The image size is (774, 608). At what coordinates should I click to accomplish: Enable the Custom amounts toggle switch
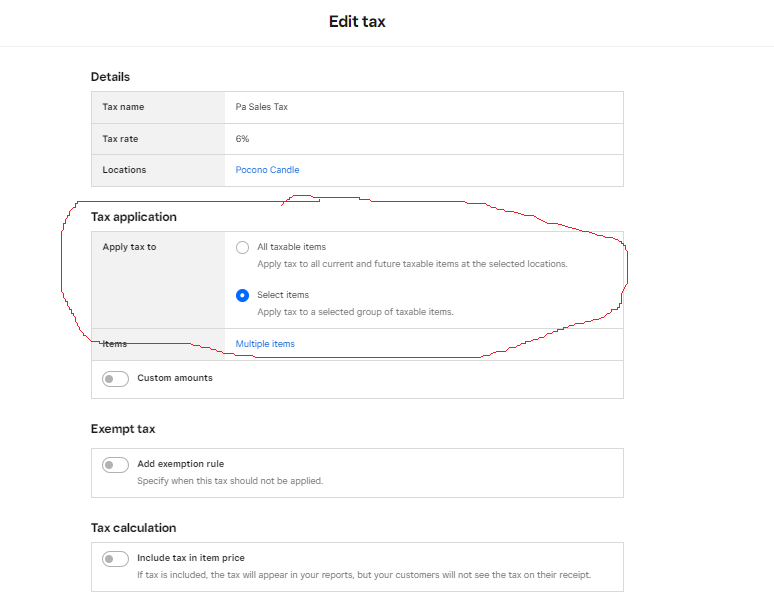[115, 379]
